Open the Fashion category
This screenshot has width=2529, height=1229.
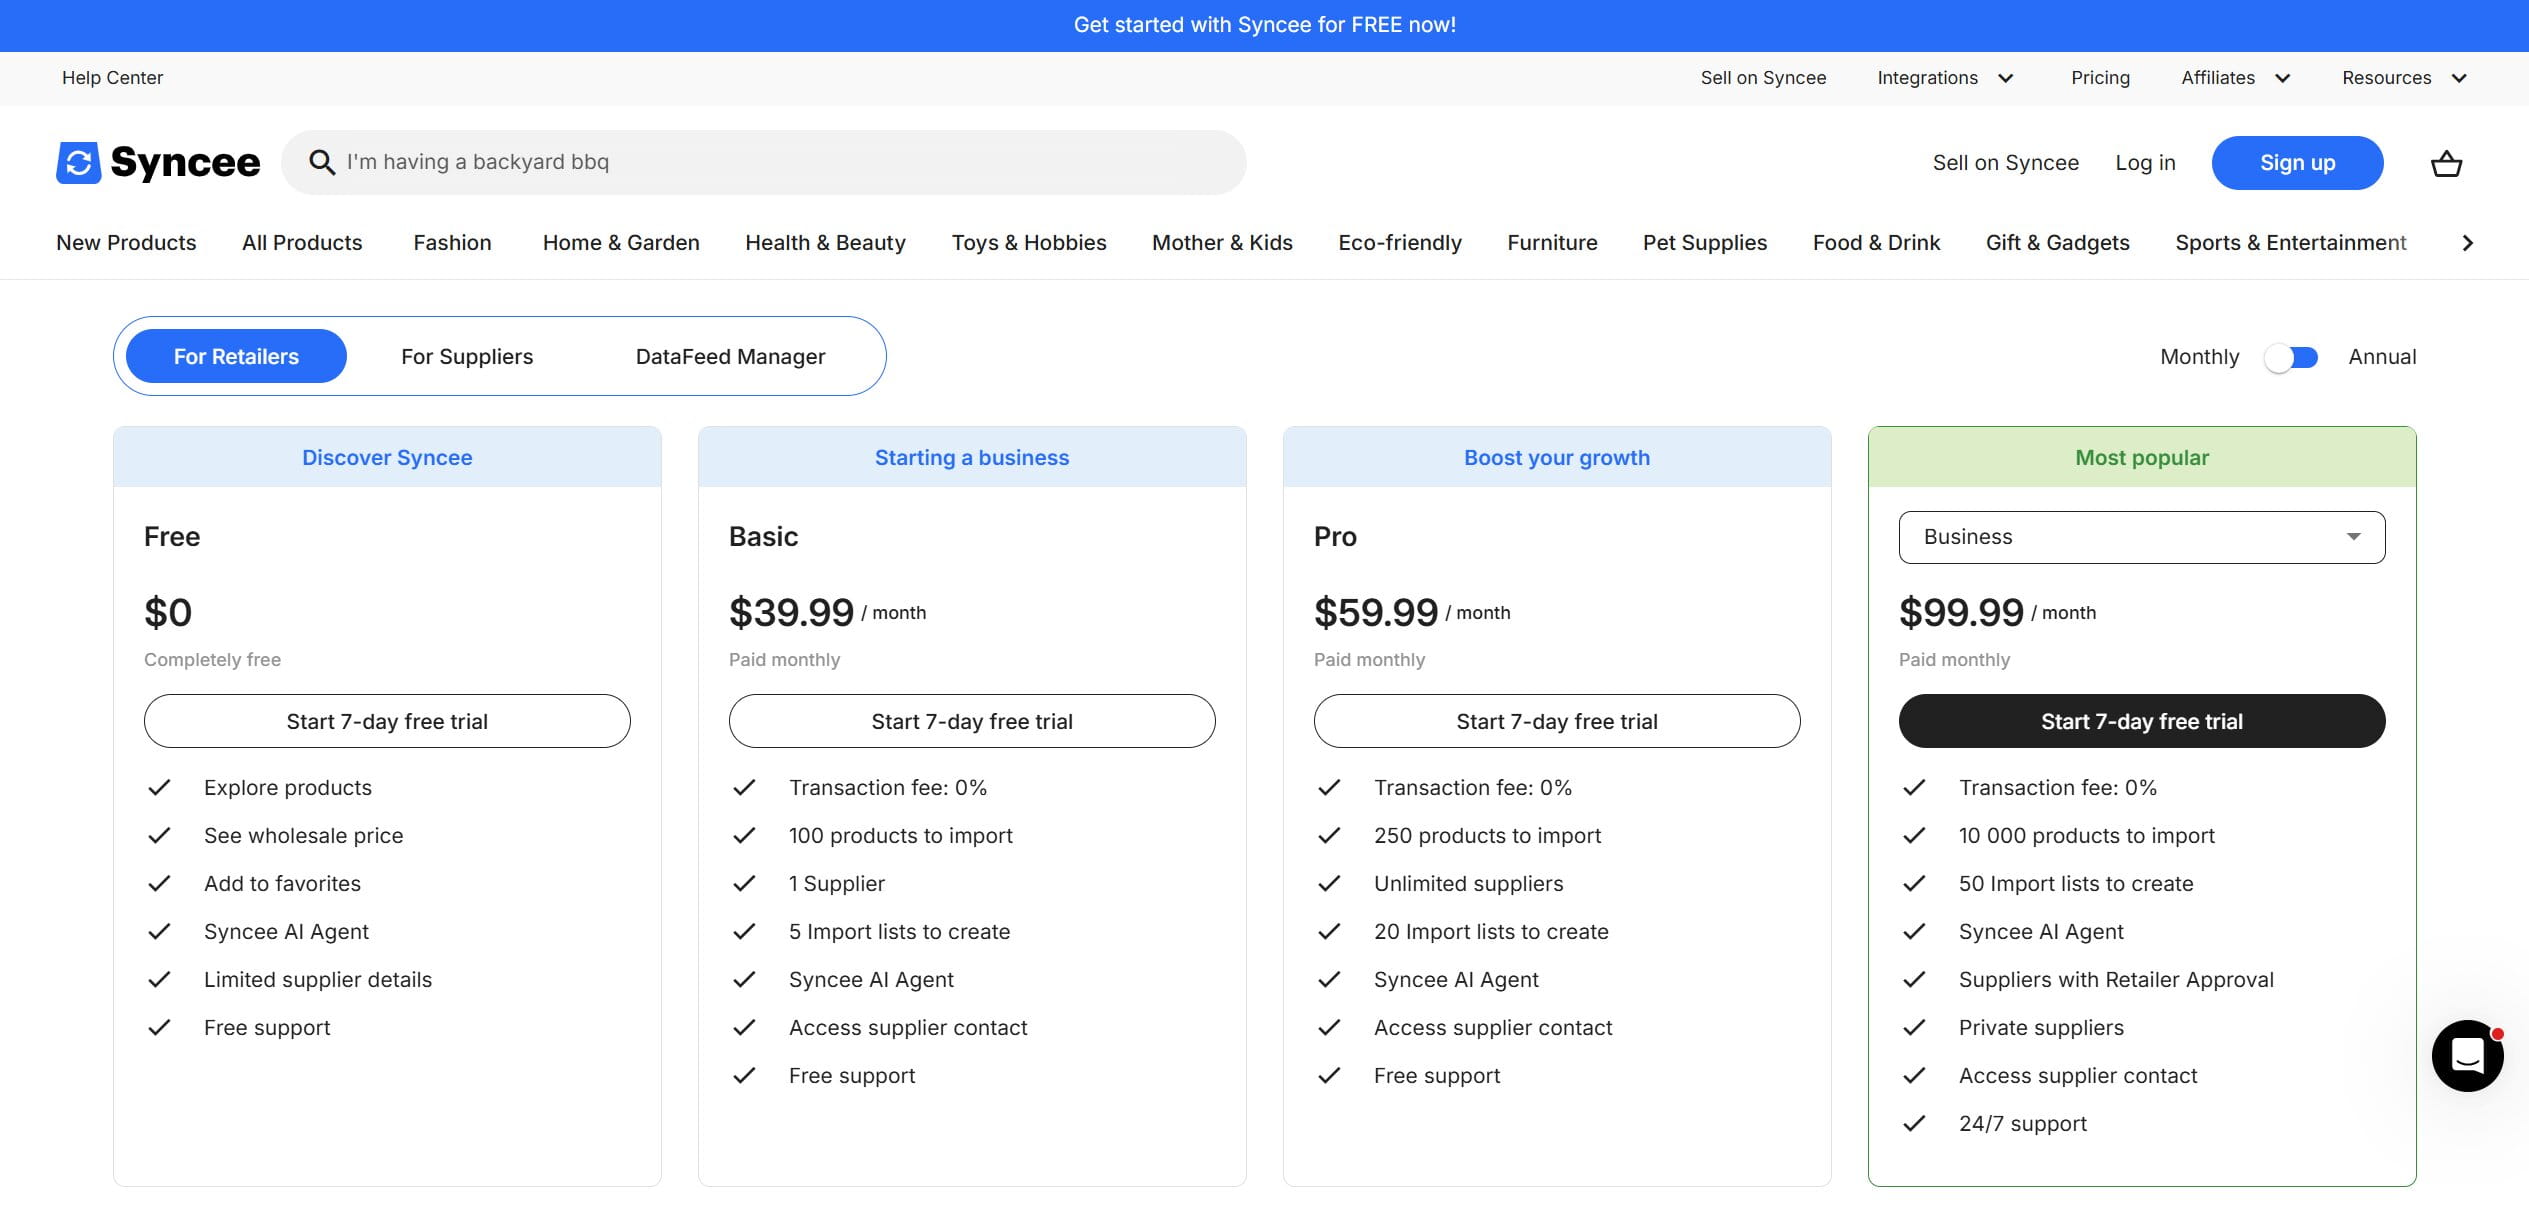pos(452,243)
